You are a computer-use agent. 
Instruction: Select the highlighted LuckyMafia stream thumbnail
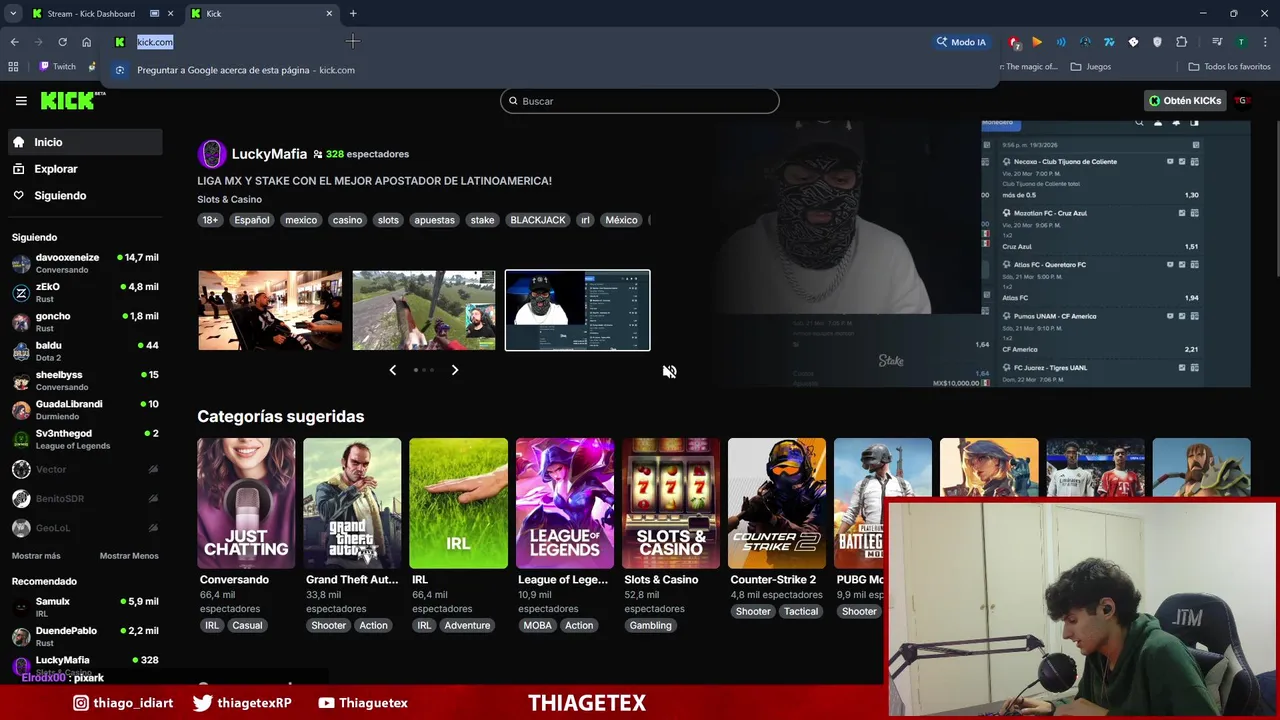[x=577, y=310]
